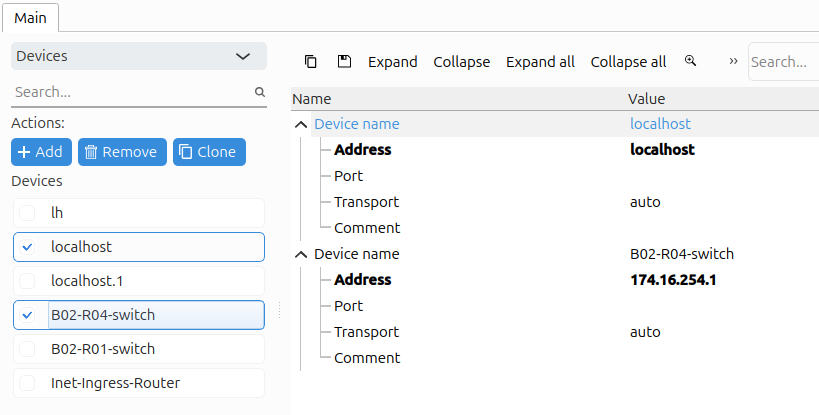This screenshot has width=819, height=415.
Task: Click the Clone device button
Action: [209, 152]
